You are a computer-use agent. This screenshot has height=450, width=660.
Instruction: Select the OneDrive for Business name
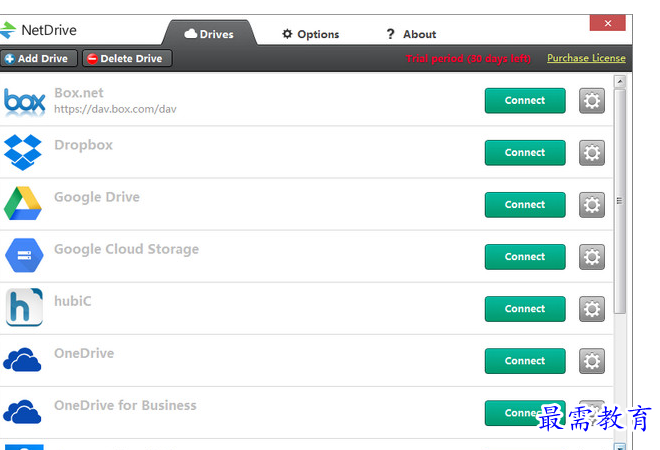(125, 405)
